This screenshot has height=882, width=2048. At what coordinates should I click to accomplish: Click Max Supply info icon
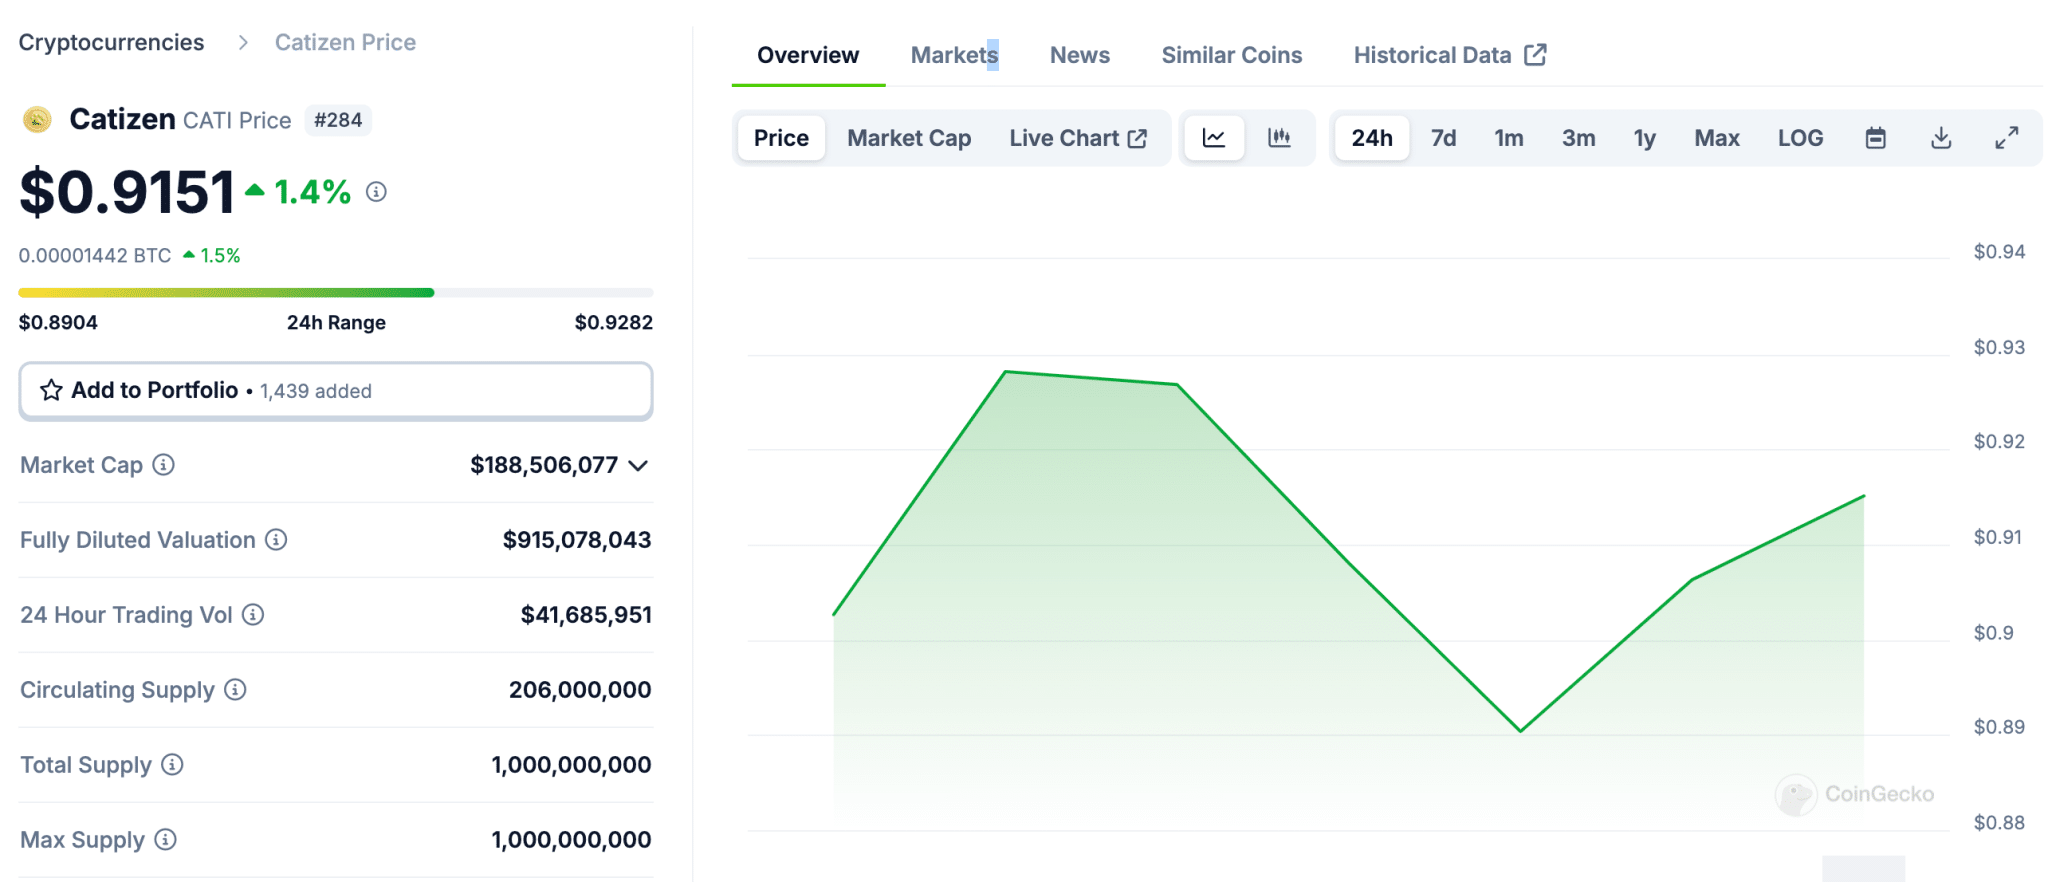click(166, 839)
